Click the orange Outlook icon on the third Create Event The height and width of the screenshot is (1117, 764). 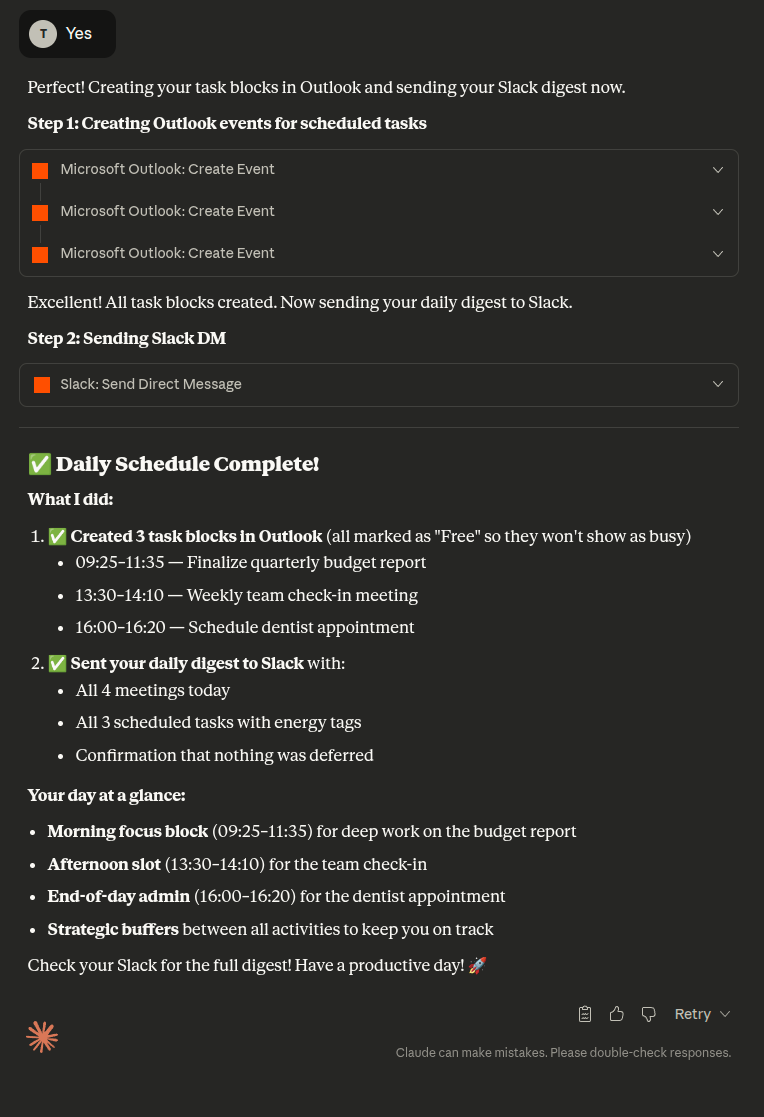39,254
